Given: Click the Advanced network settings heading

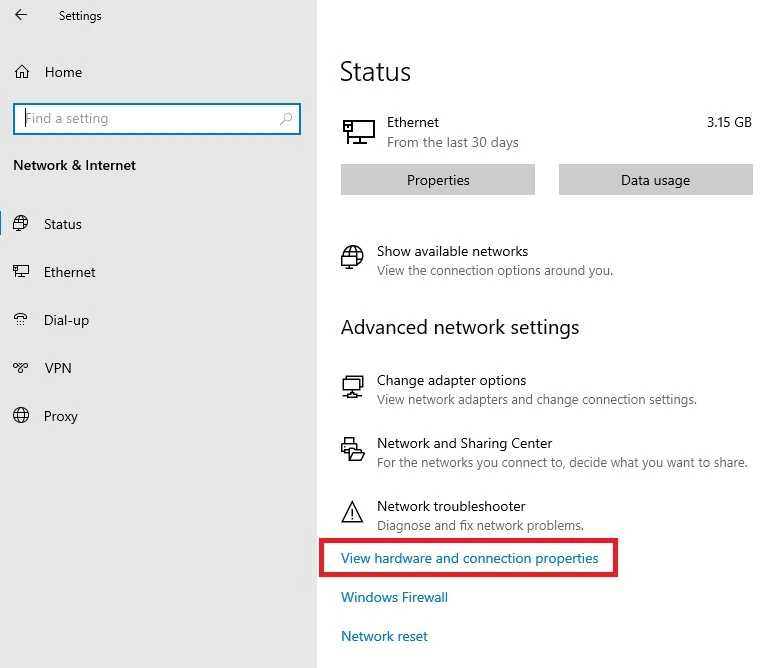Looking at the screenshot, I should click(460, 328).
